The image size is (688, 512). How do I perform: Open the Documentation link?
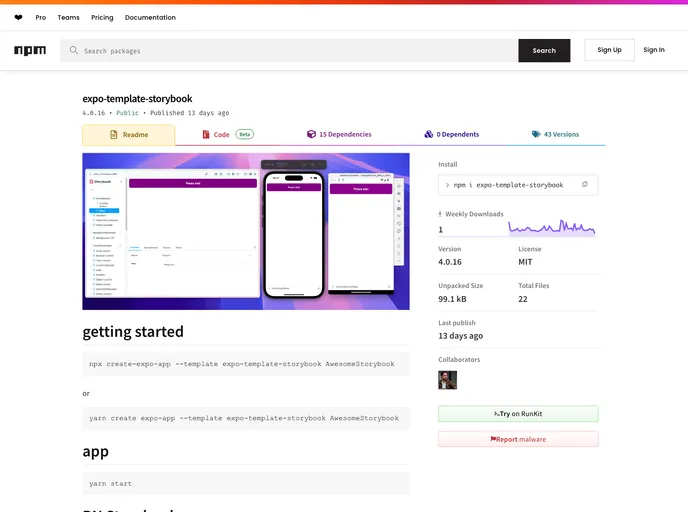point(150,18)
